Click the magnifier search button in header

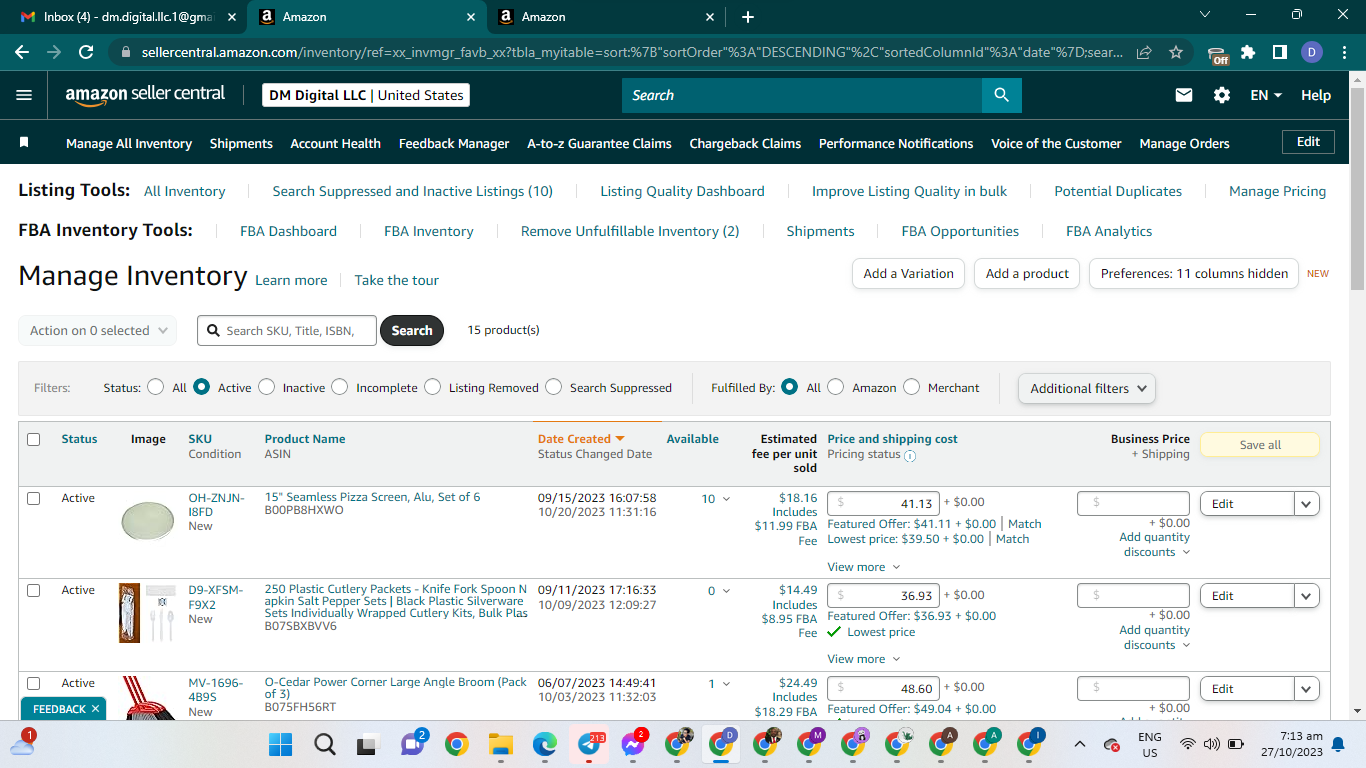(x=1001, y=95)
